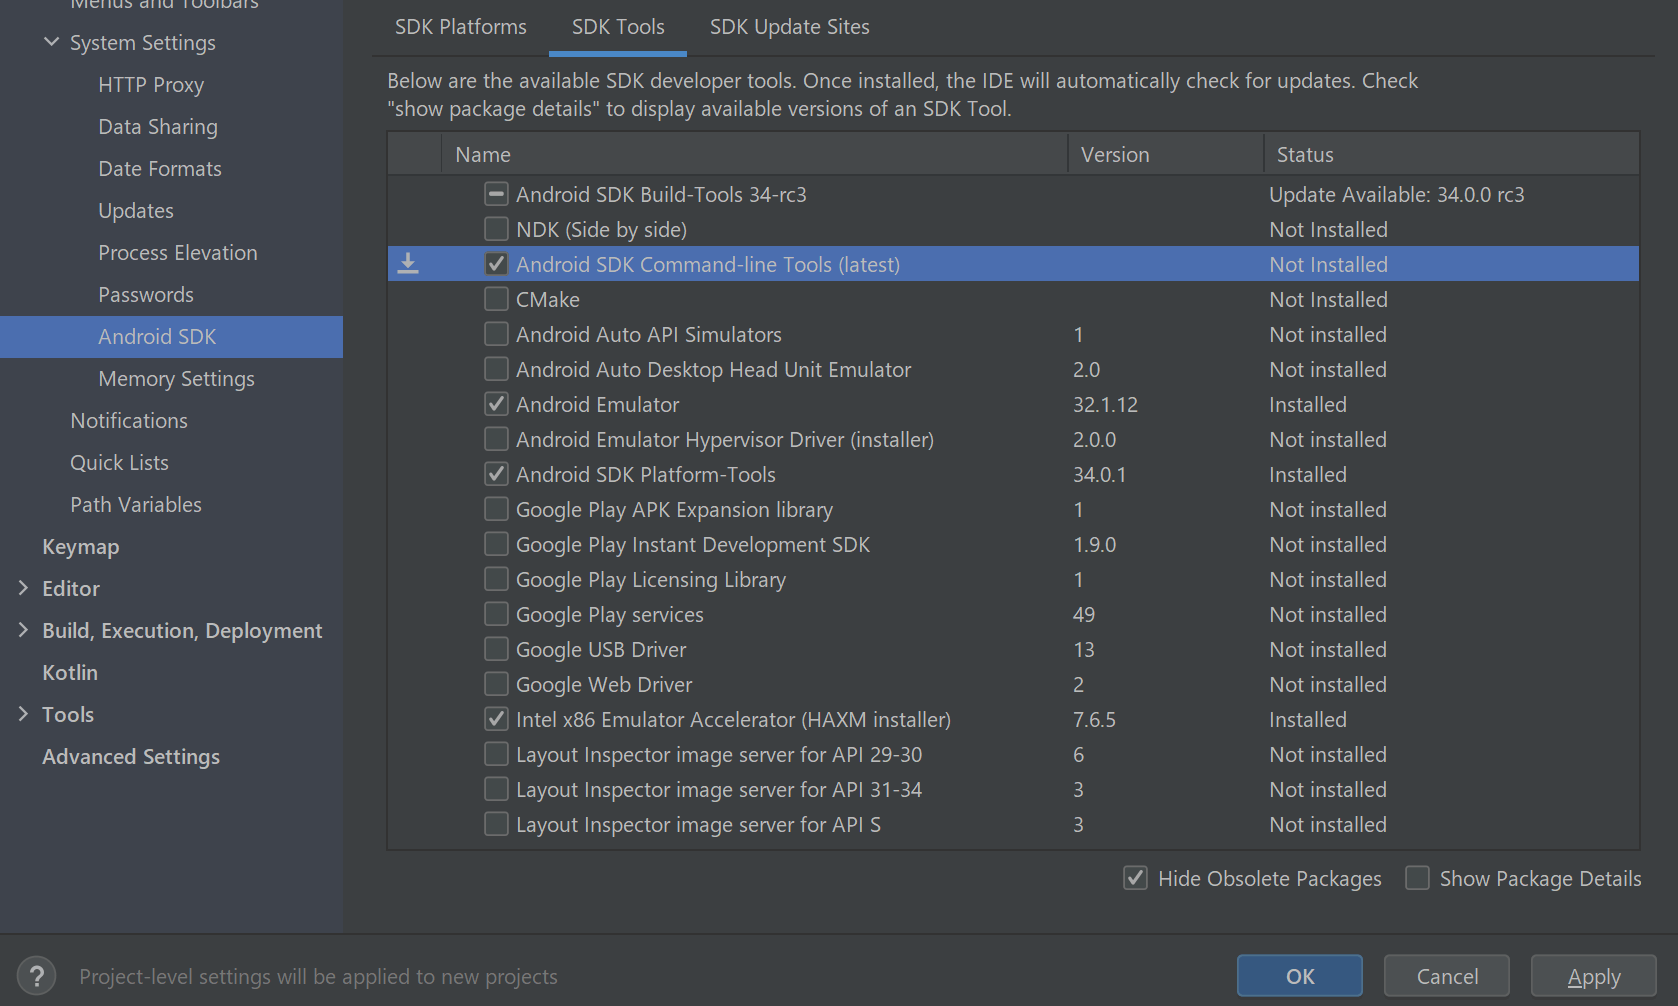Sort packages by the Version column header

[1115, 154]
